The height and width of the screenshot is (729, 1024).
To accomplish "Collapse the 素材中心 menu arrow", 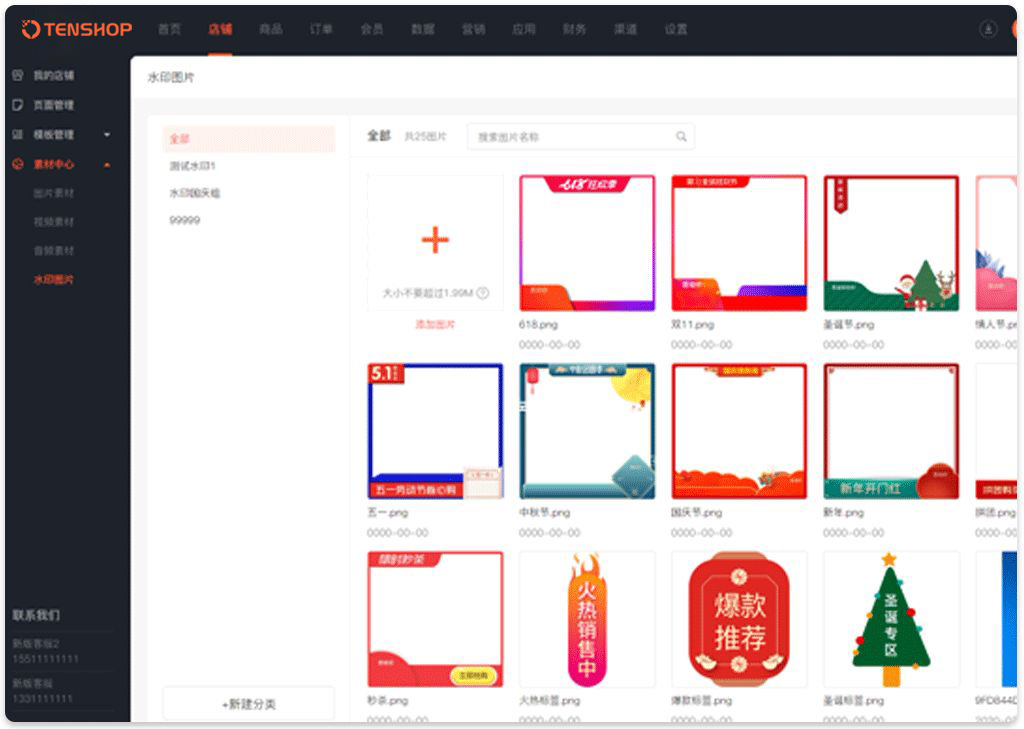I will 107,164.
